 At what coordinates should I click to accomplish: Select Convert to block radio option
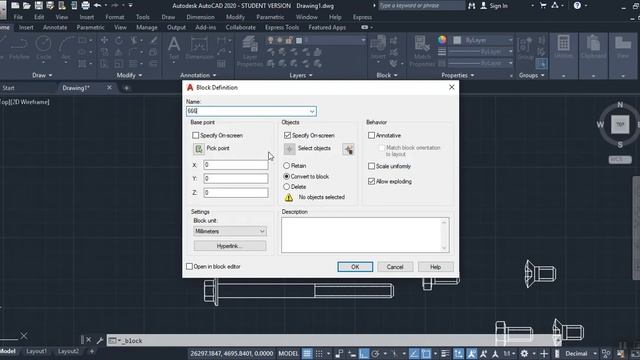tap(287, 176)
